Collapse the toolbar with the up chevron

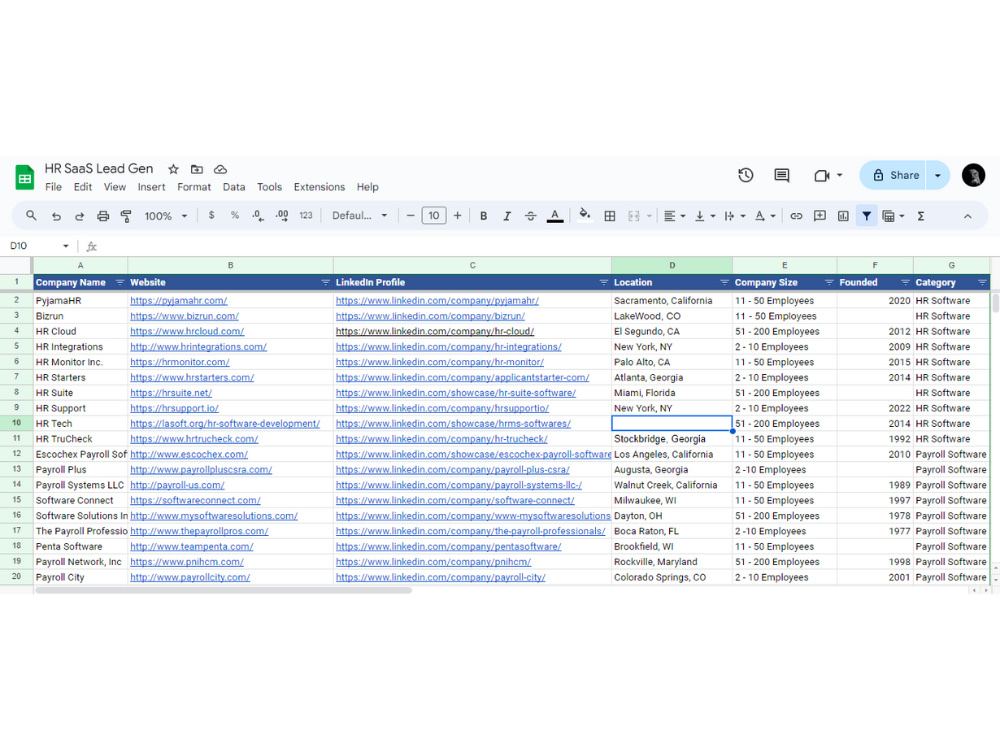click(x=967, y=216)
